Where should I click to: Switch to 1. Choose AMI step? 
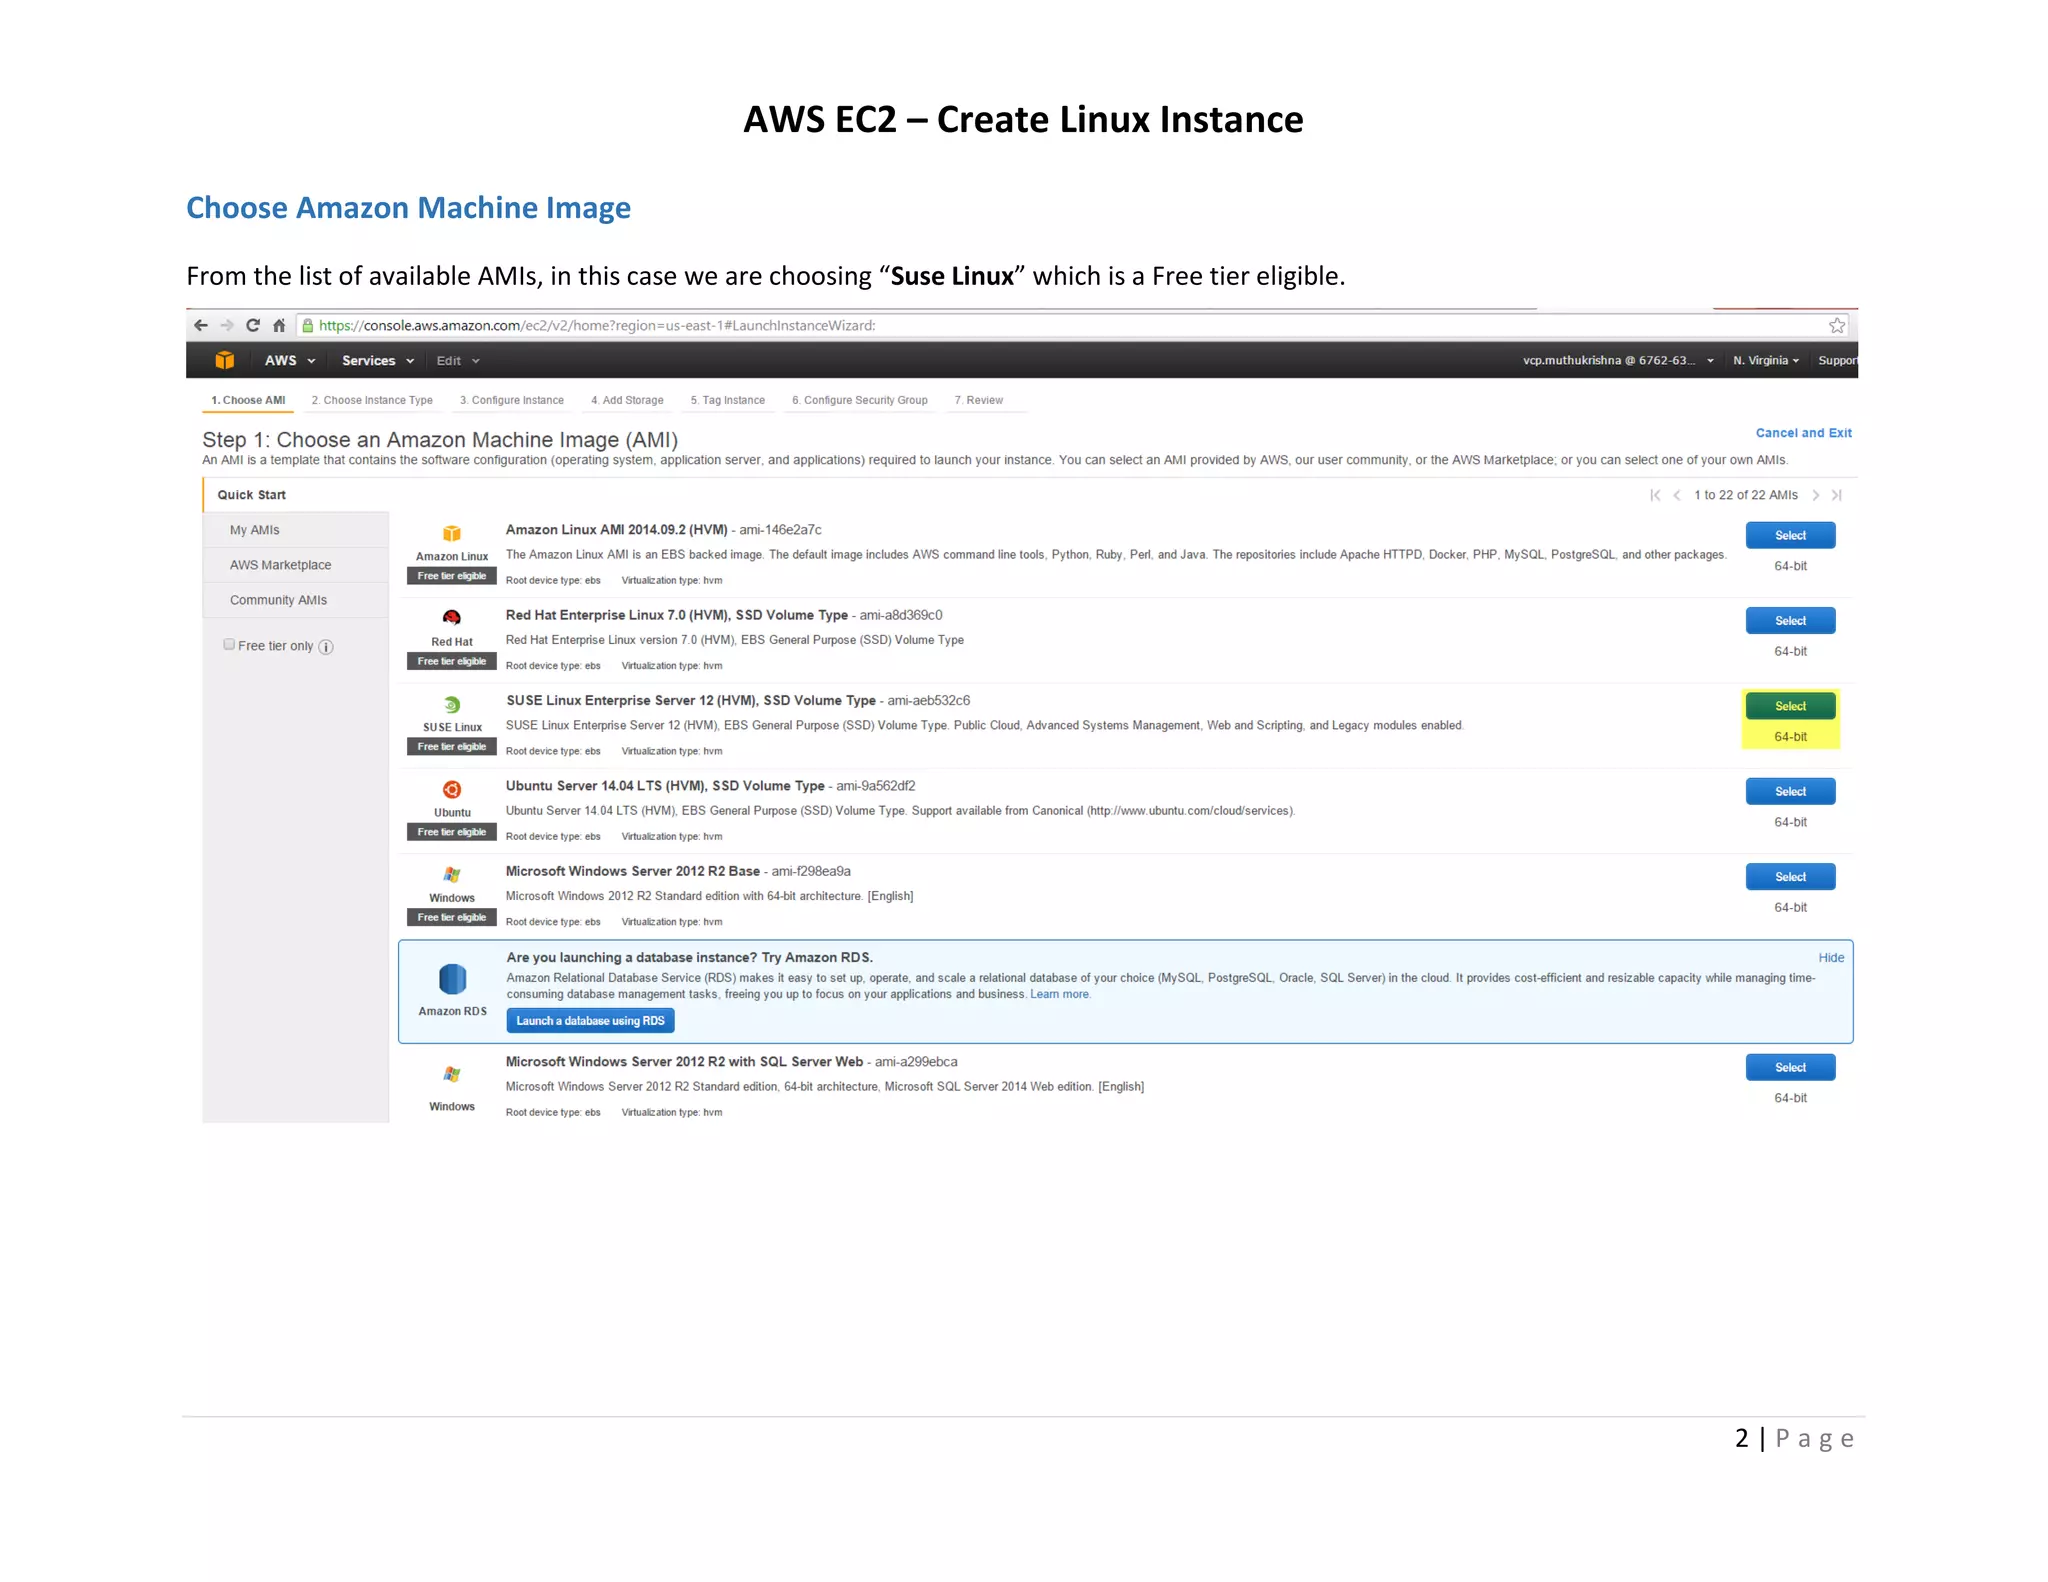pyautogui.click(x=248, y=400)
